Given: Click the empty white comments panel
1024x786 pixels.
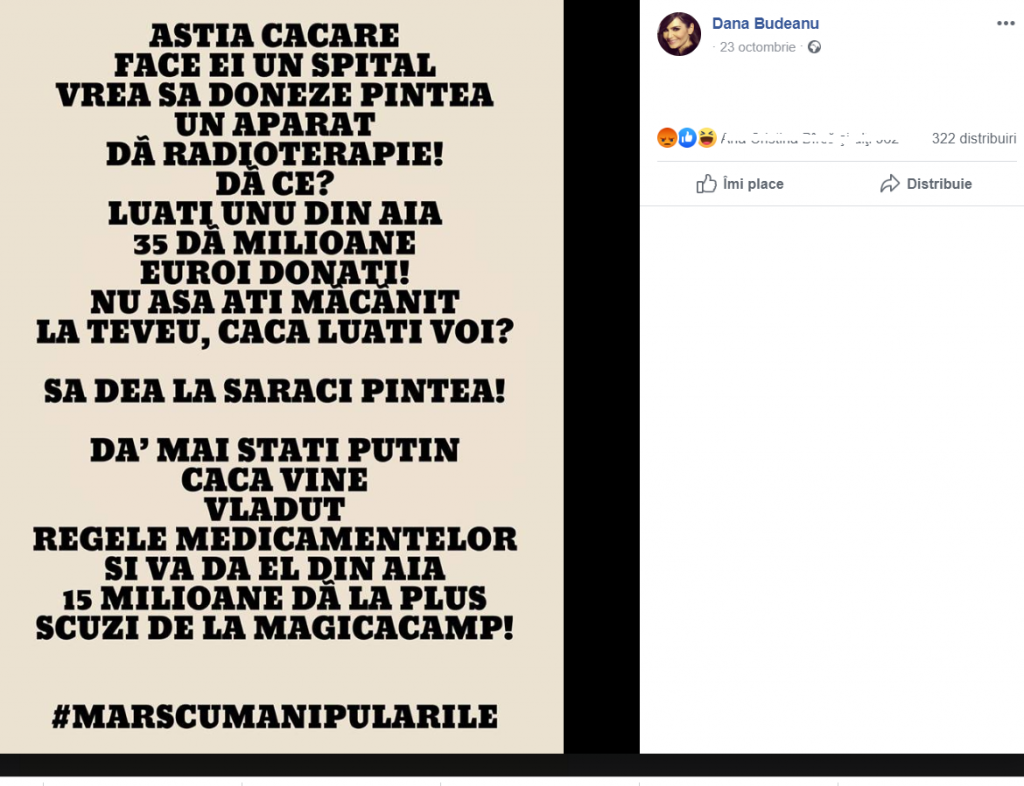Looking at the screenshot, I should tap(831, 480).
